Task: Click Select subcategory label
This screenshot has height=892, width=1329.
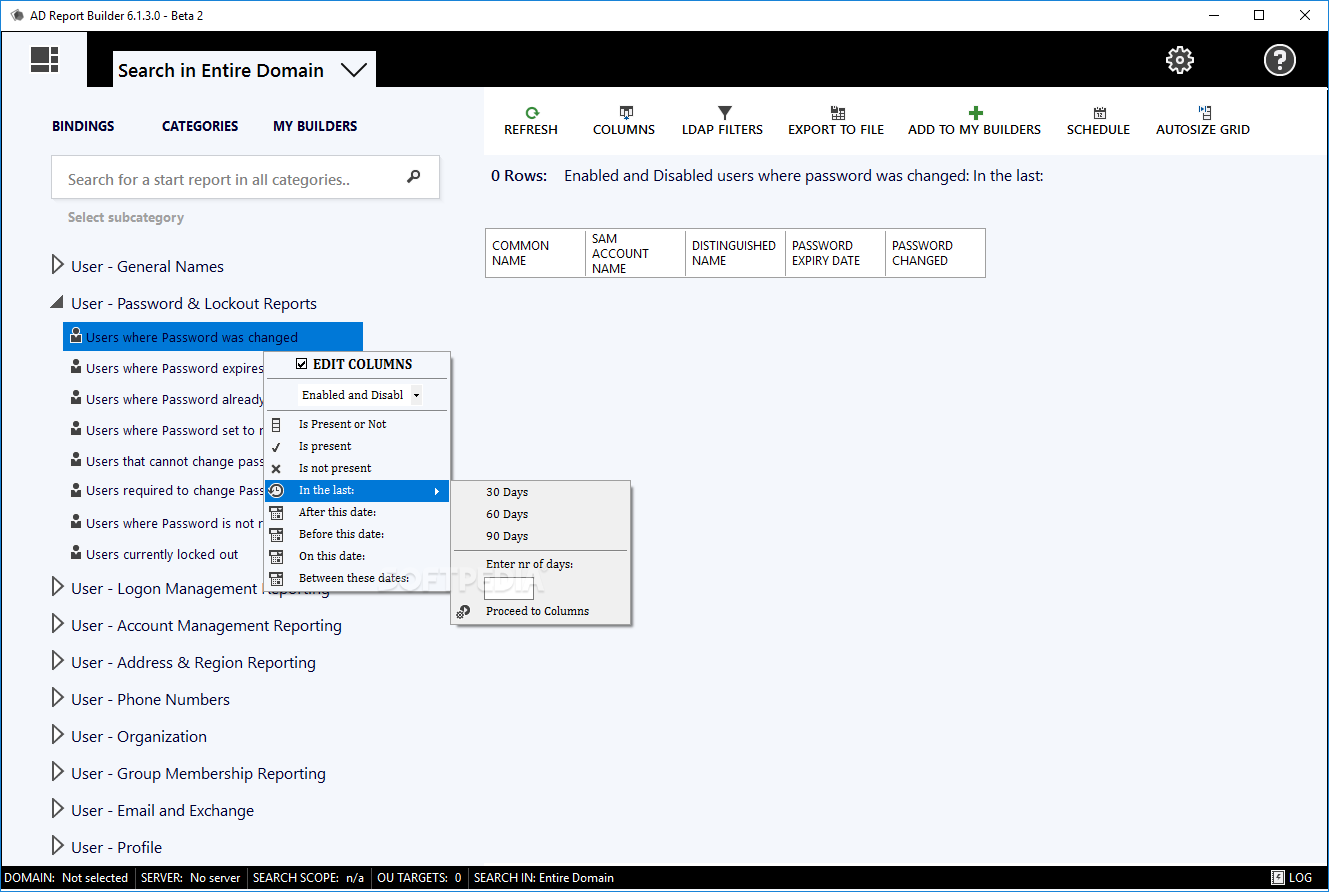Action: tap(126, 217)
